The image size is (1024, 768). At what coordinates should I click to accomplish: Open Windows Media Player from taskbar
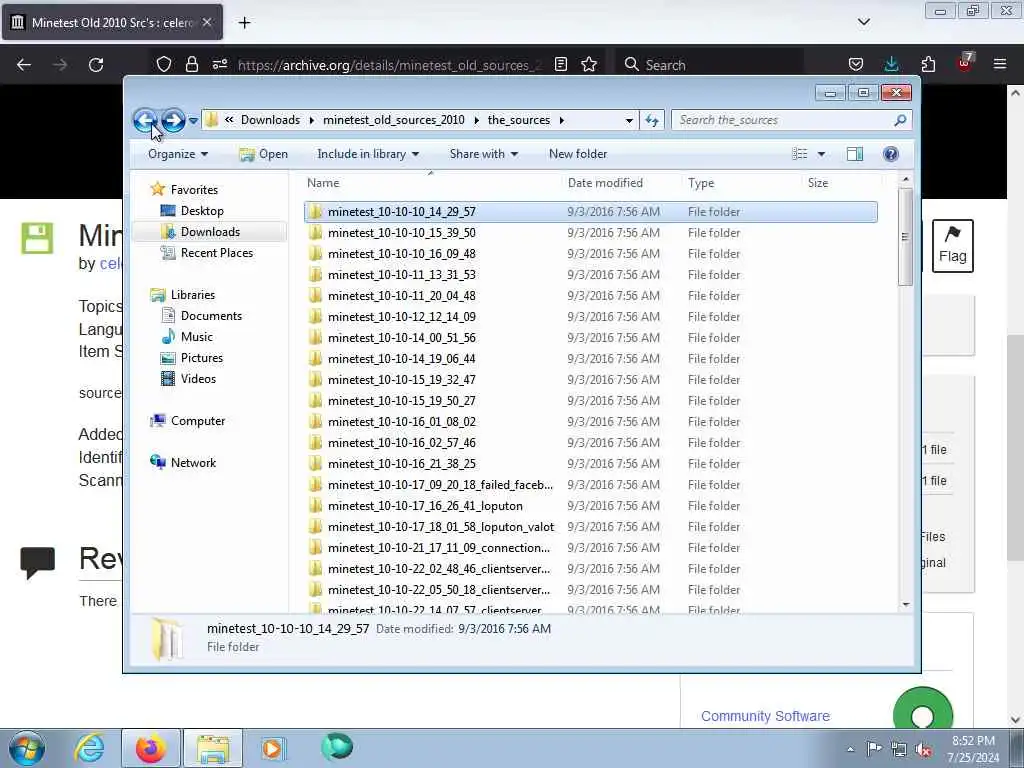point(272,748)
